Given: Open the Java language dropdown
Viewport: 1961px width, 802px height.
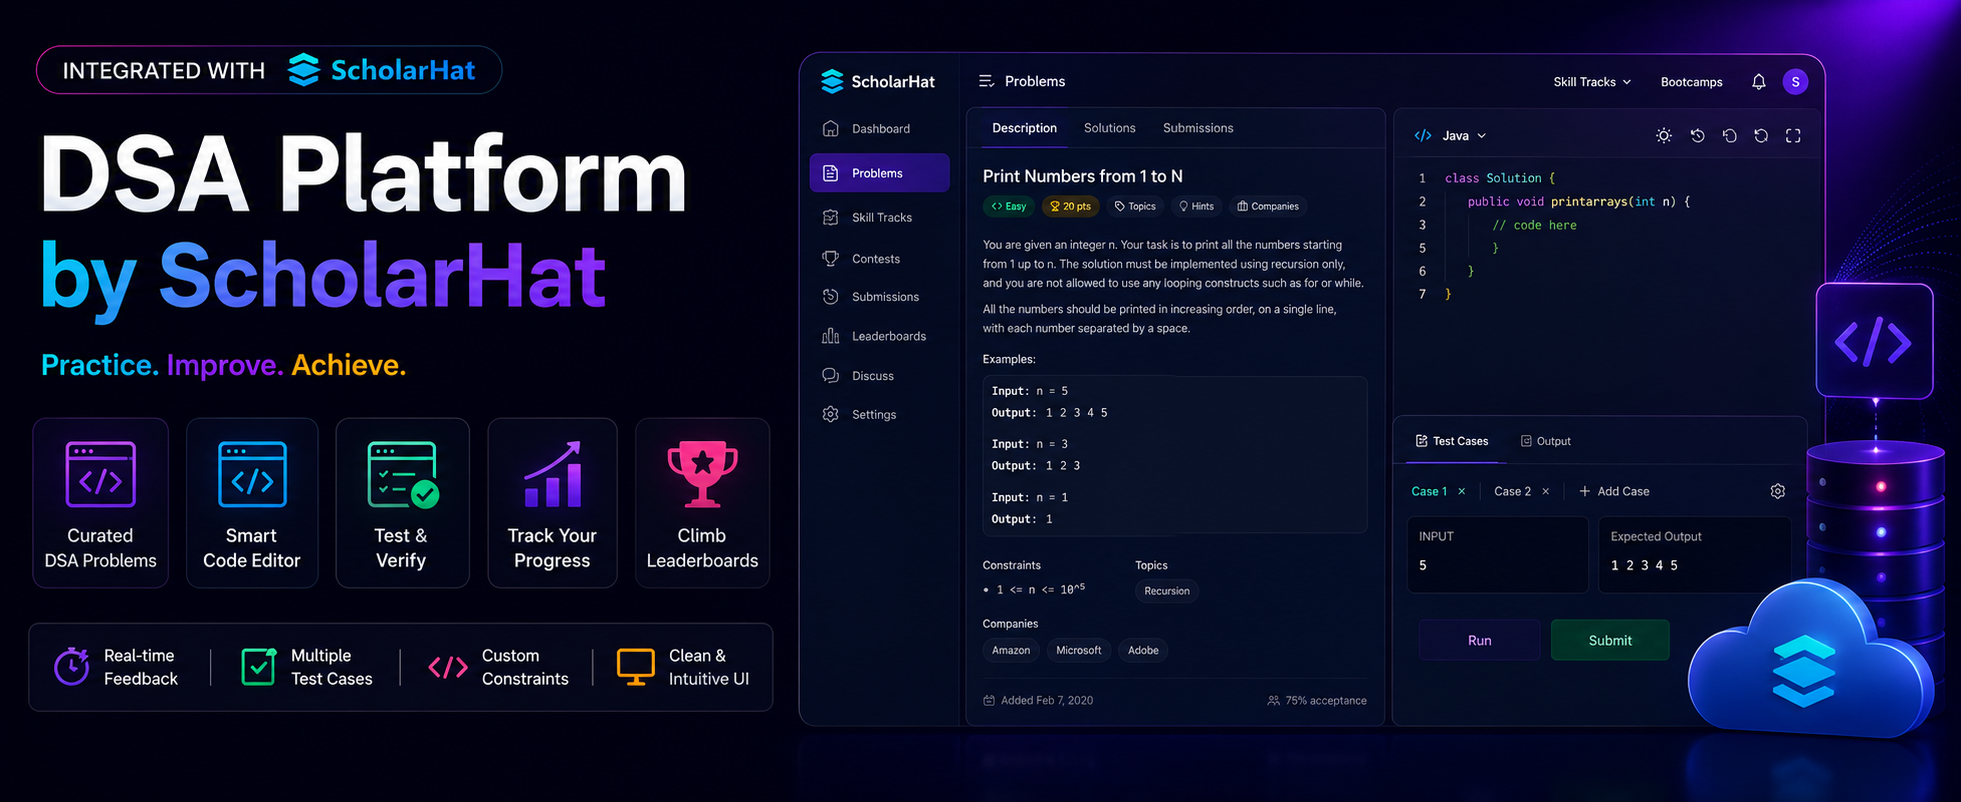Looking at the screenshot, I should 1464,136.
